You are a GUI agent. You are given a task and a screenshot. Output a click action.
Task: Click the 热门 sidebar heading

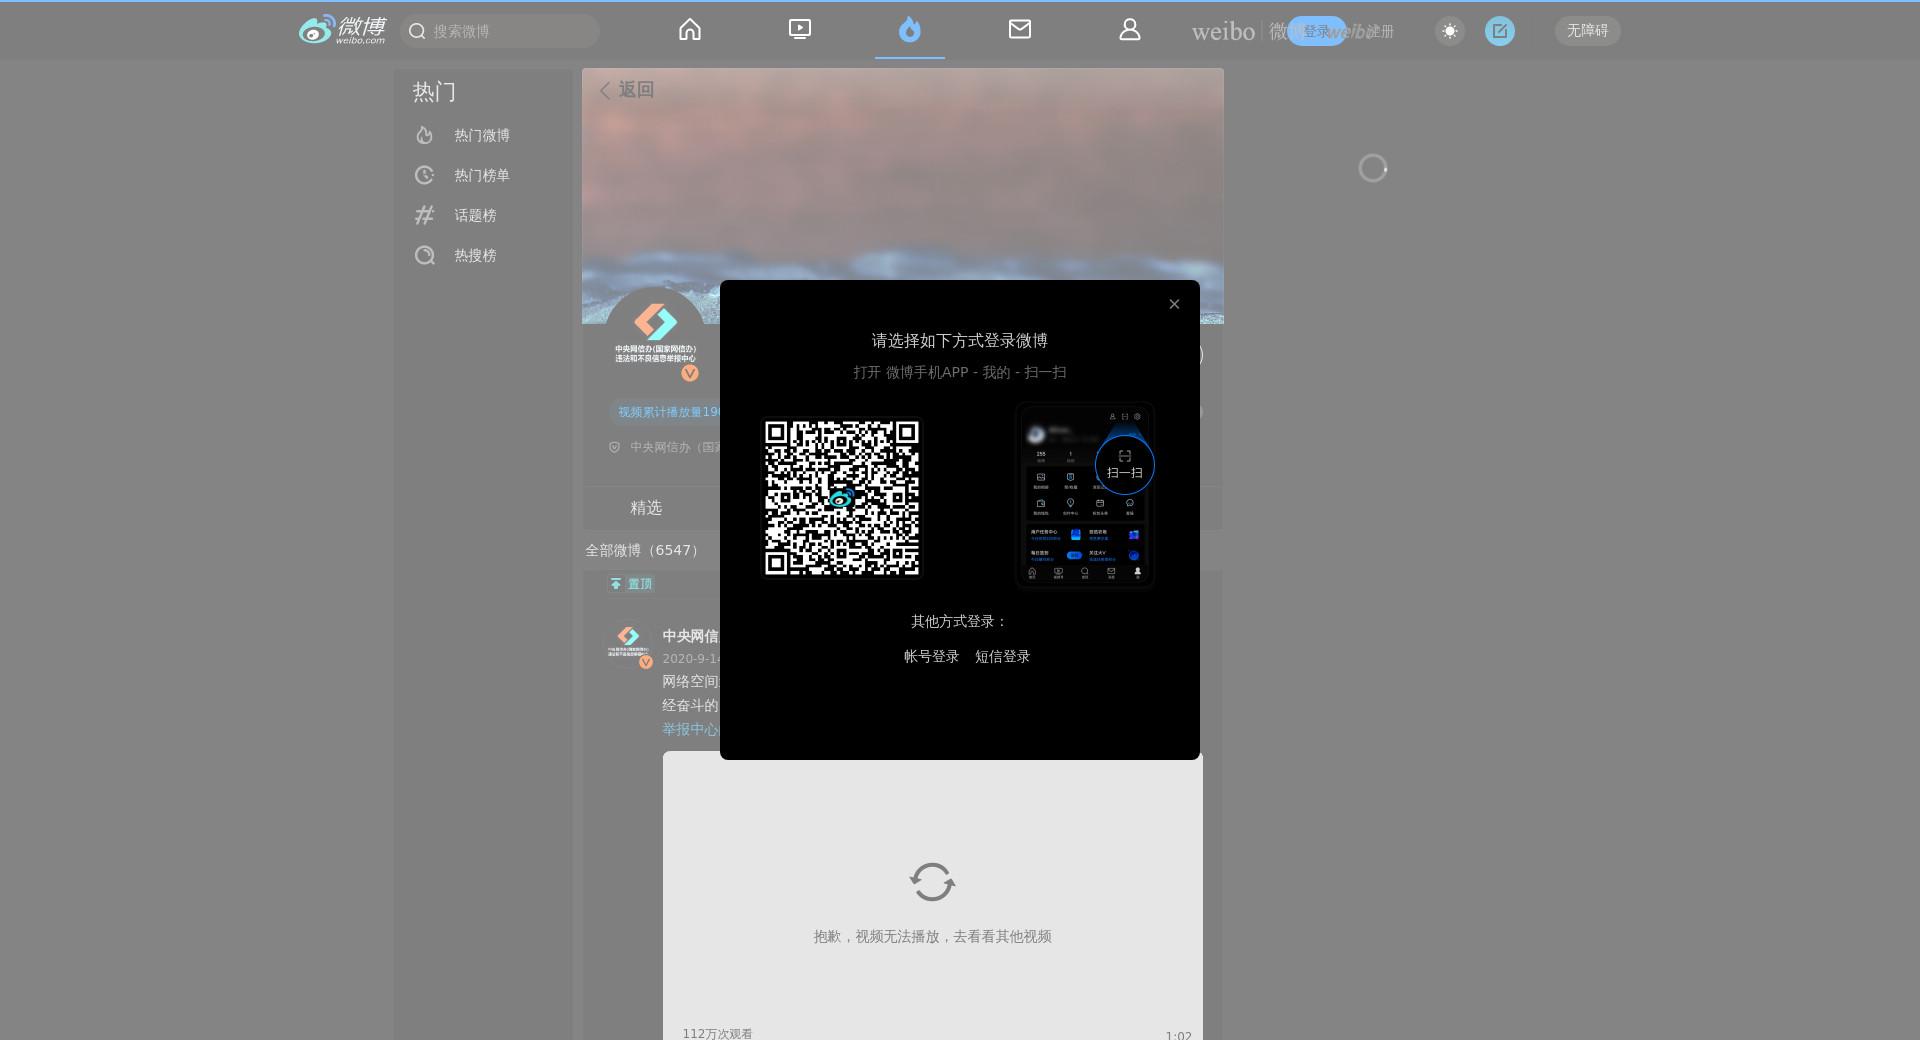(434, 92)
